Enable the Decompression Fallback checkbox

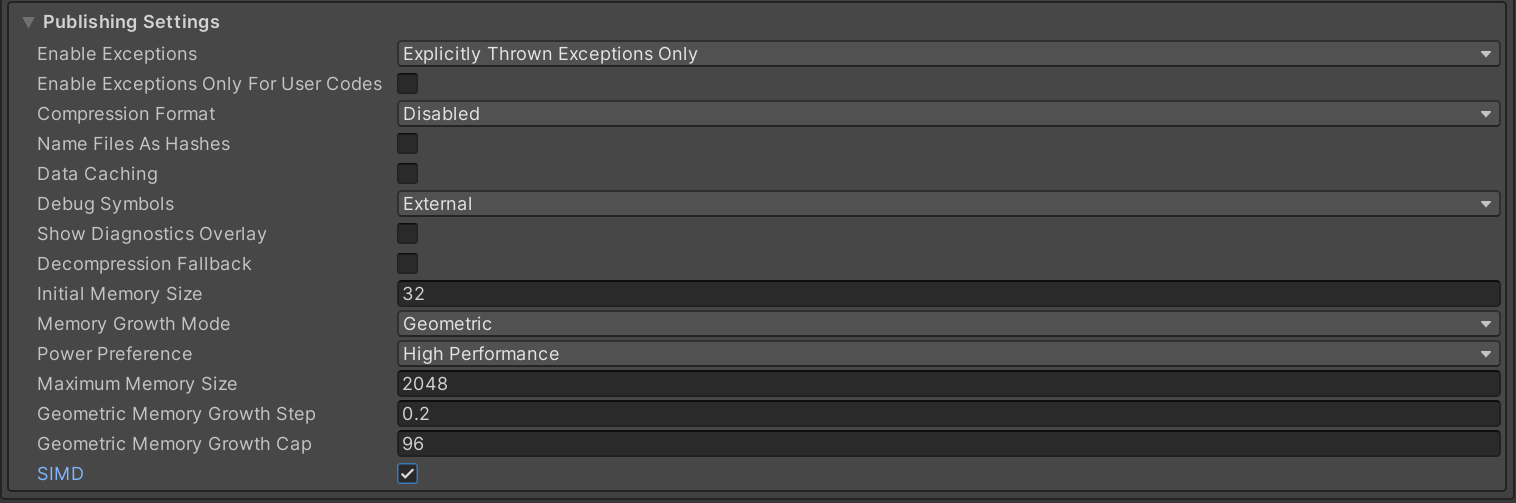pos(408,264)
